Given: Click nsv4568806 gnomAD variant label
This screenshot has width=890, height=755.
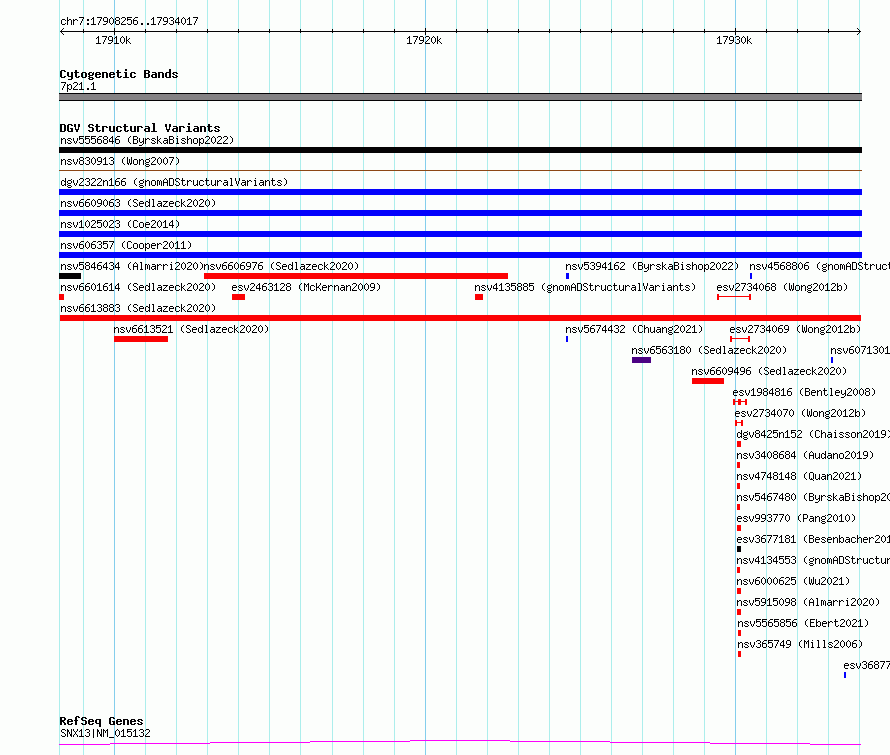Looking at the screenshot, I should 819,266.
